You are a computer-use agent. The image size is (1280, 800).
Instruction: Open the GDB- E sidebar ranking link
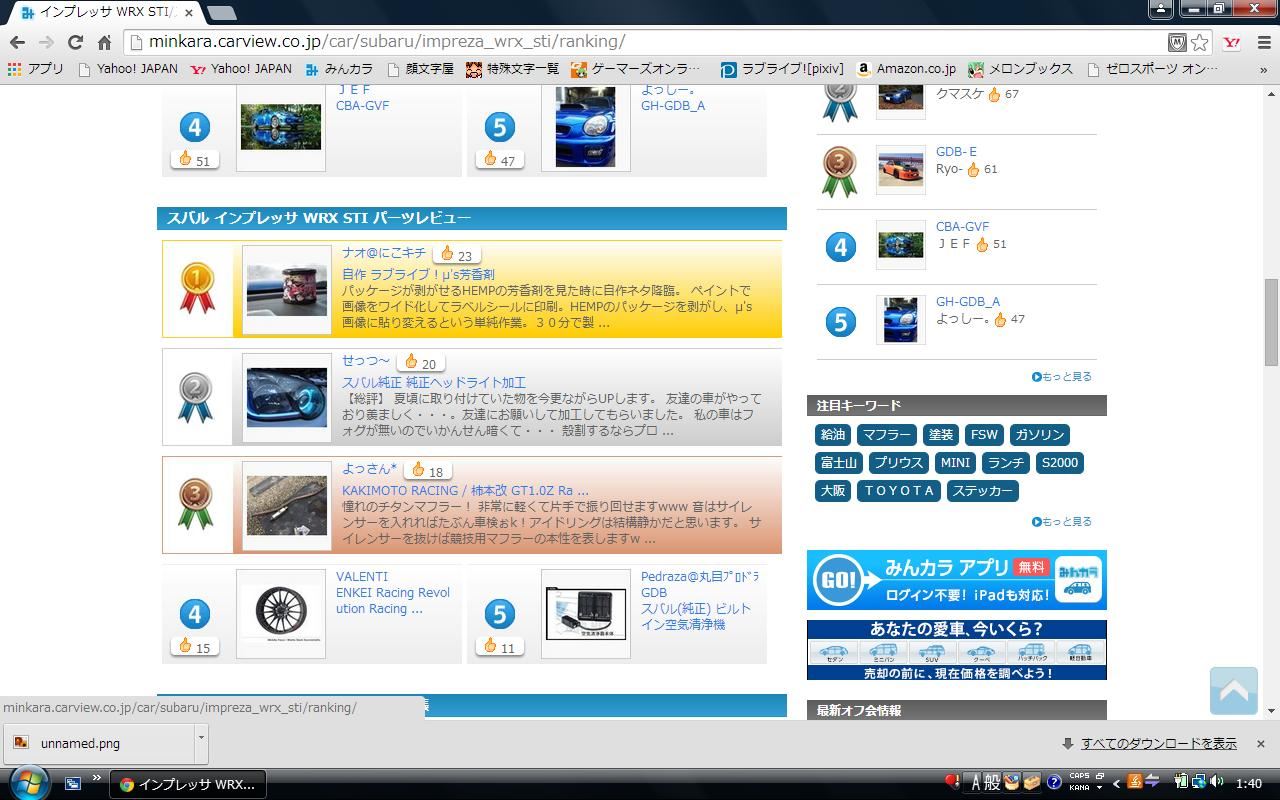coord(956,152)
